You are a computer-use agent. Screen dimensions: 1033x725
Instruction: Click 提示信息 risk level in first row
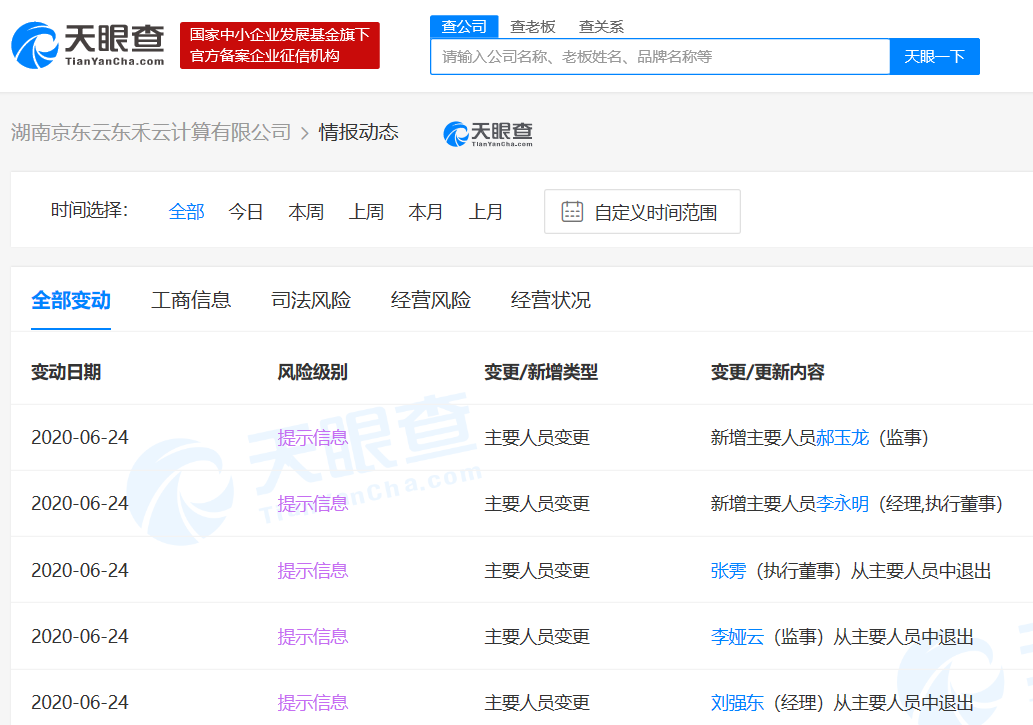coord(313,438)
